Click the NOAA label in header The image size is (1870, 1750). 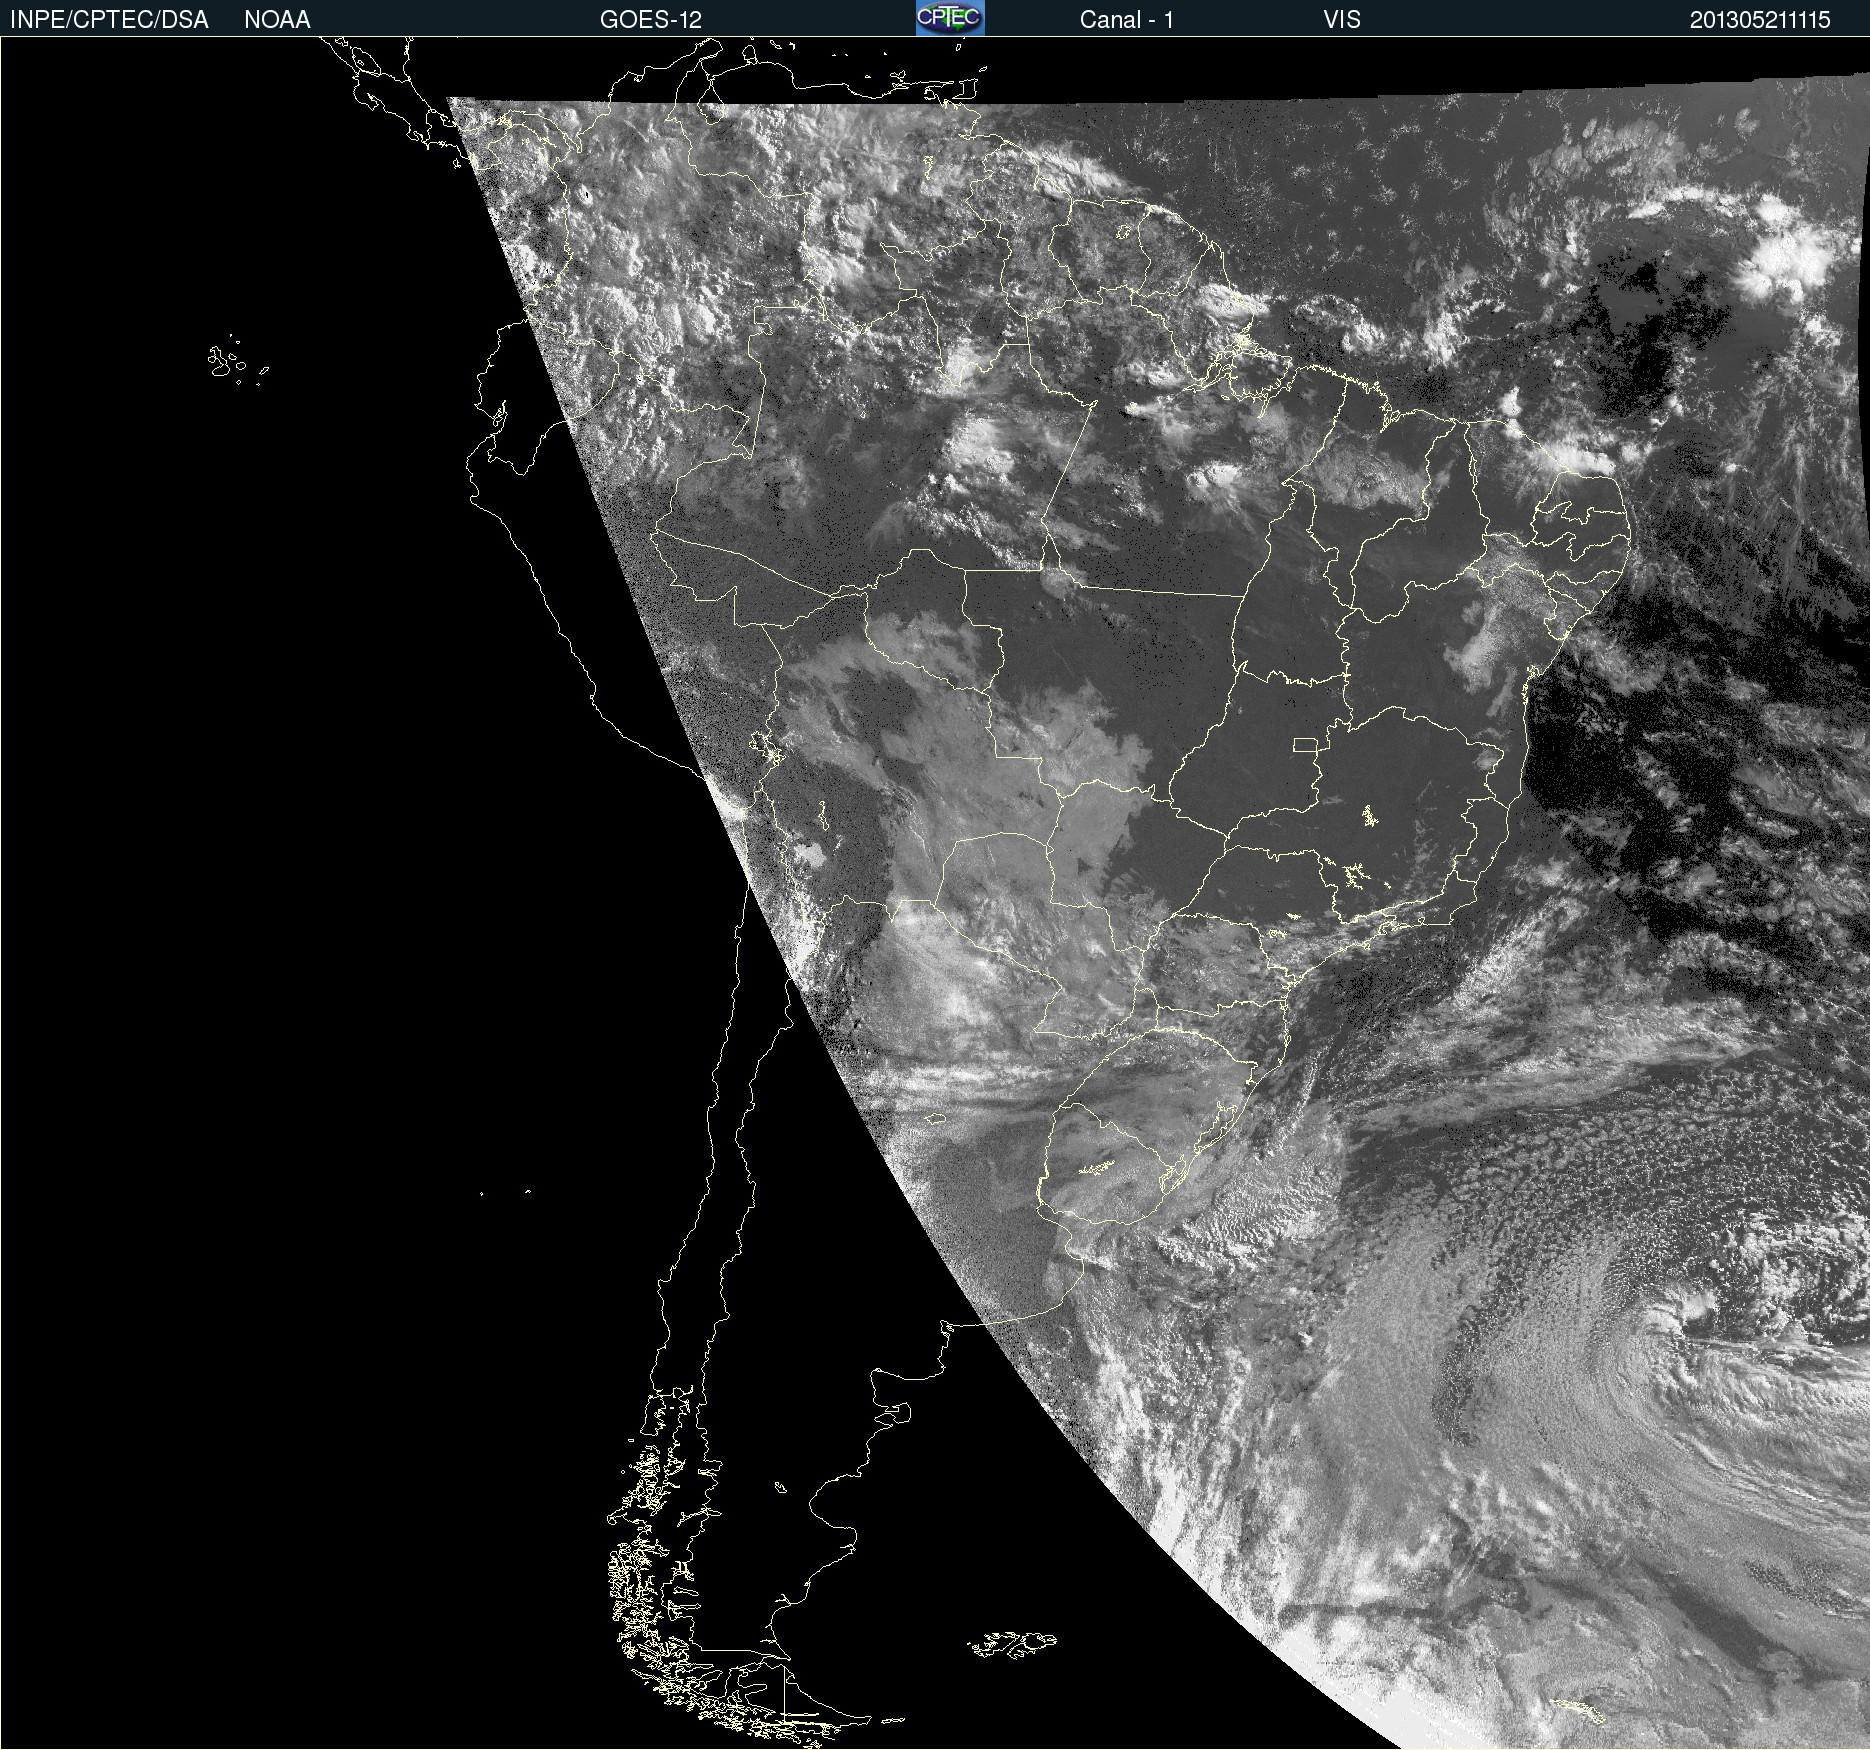[277, 20]
